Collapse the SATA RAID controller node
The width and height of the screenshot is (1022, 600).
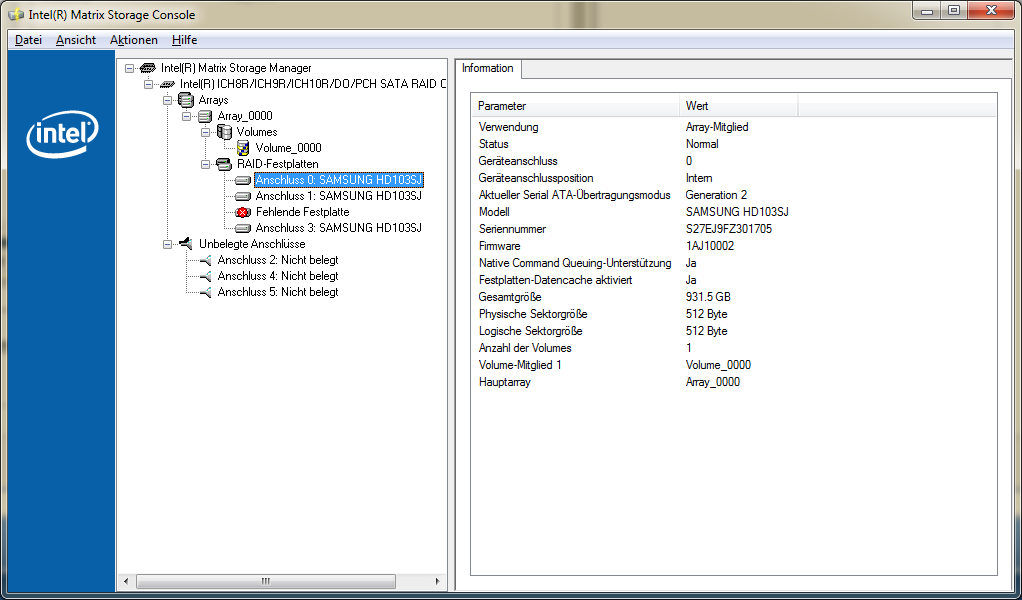[x=149, y=84]
